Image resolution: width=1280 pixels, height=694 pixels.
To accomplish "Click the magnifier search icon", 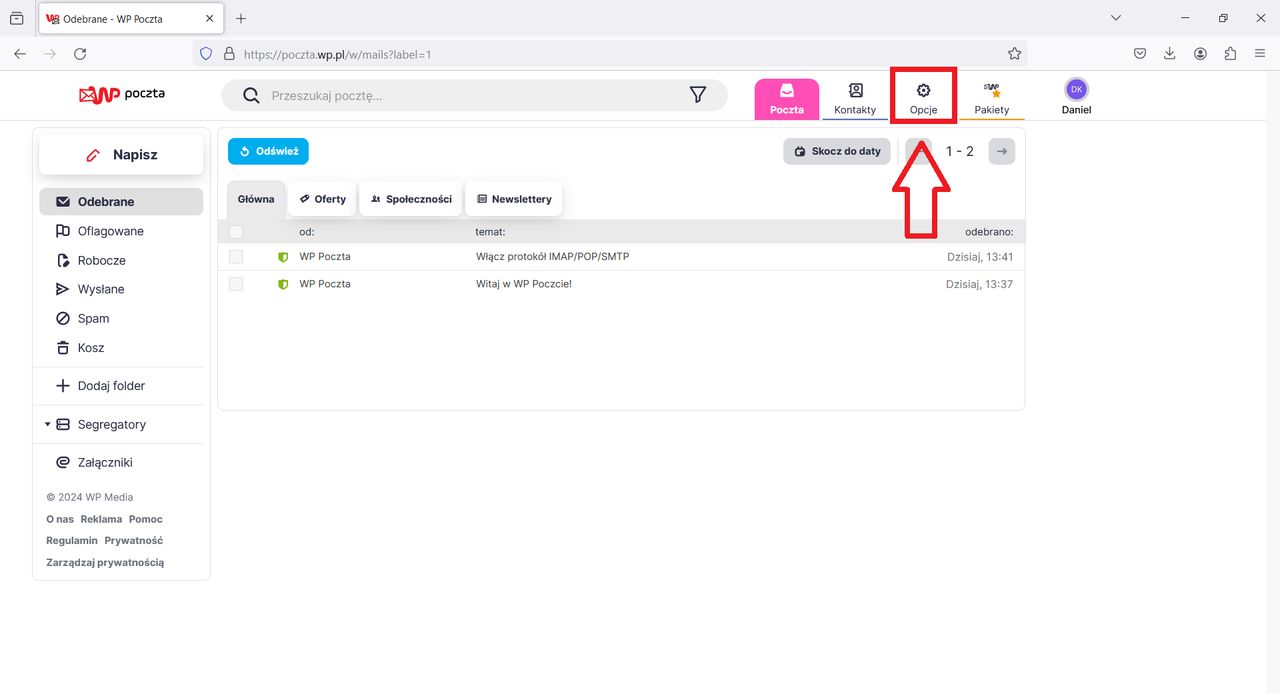I will pos(251,96).
